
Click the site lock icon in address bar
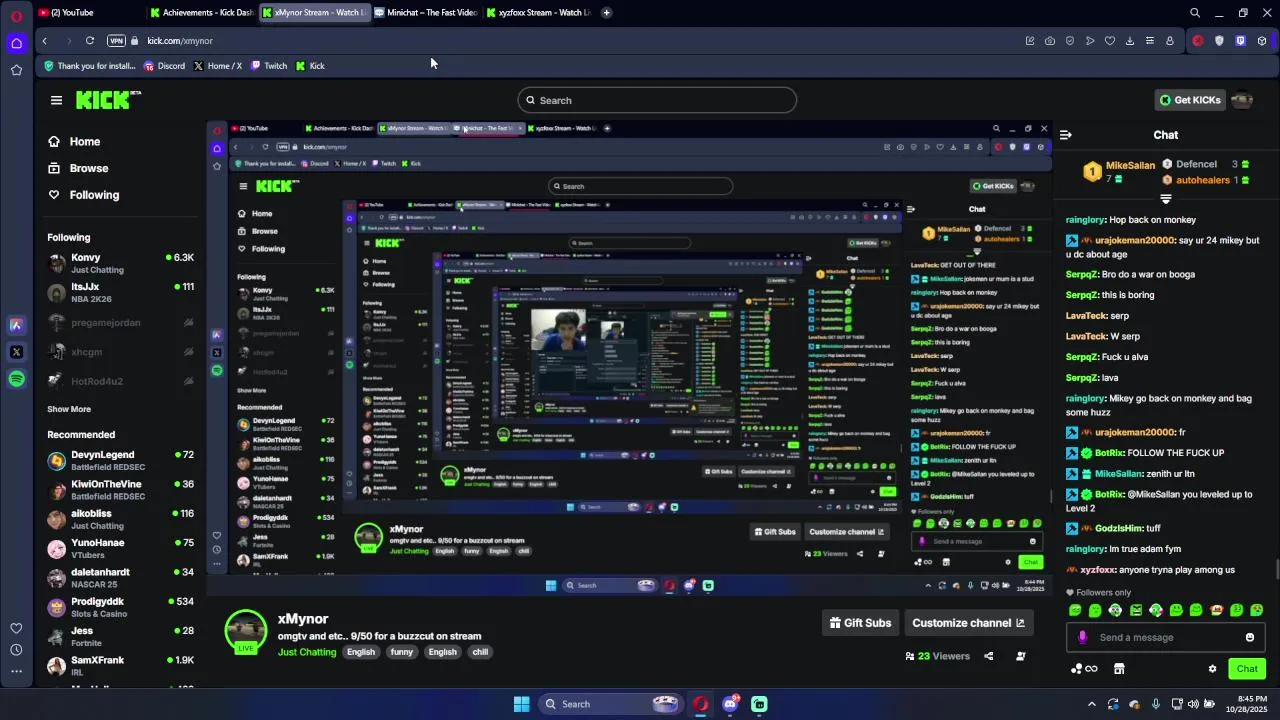coord(135,41)
